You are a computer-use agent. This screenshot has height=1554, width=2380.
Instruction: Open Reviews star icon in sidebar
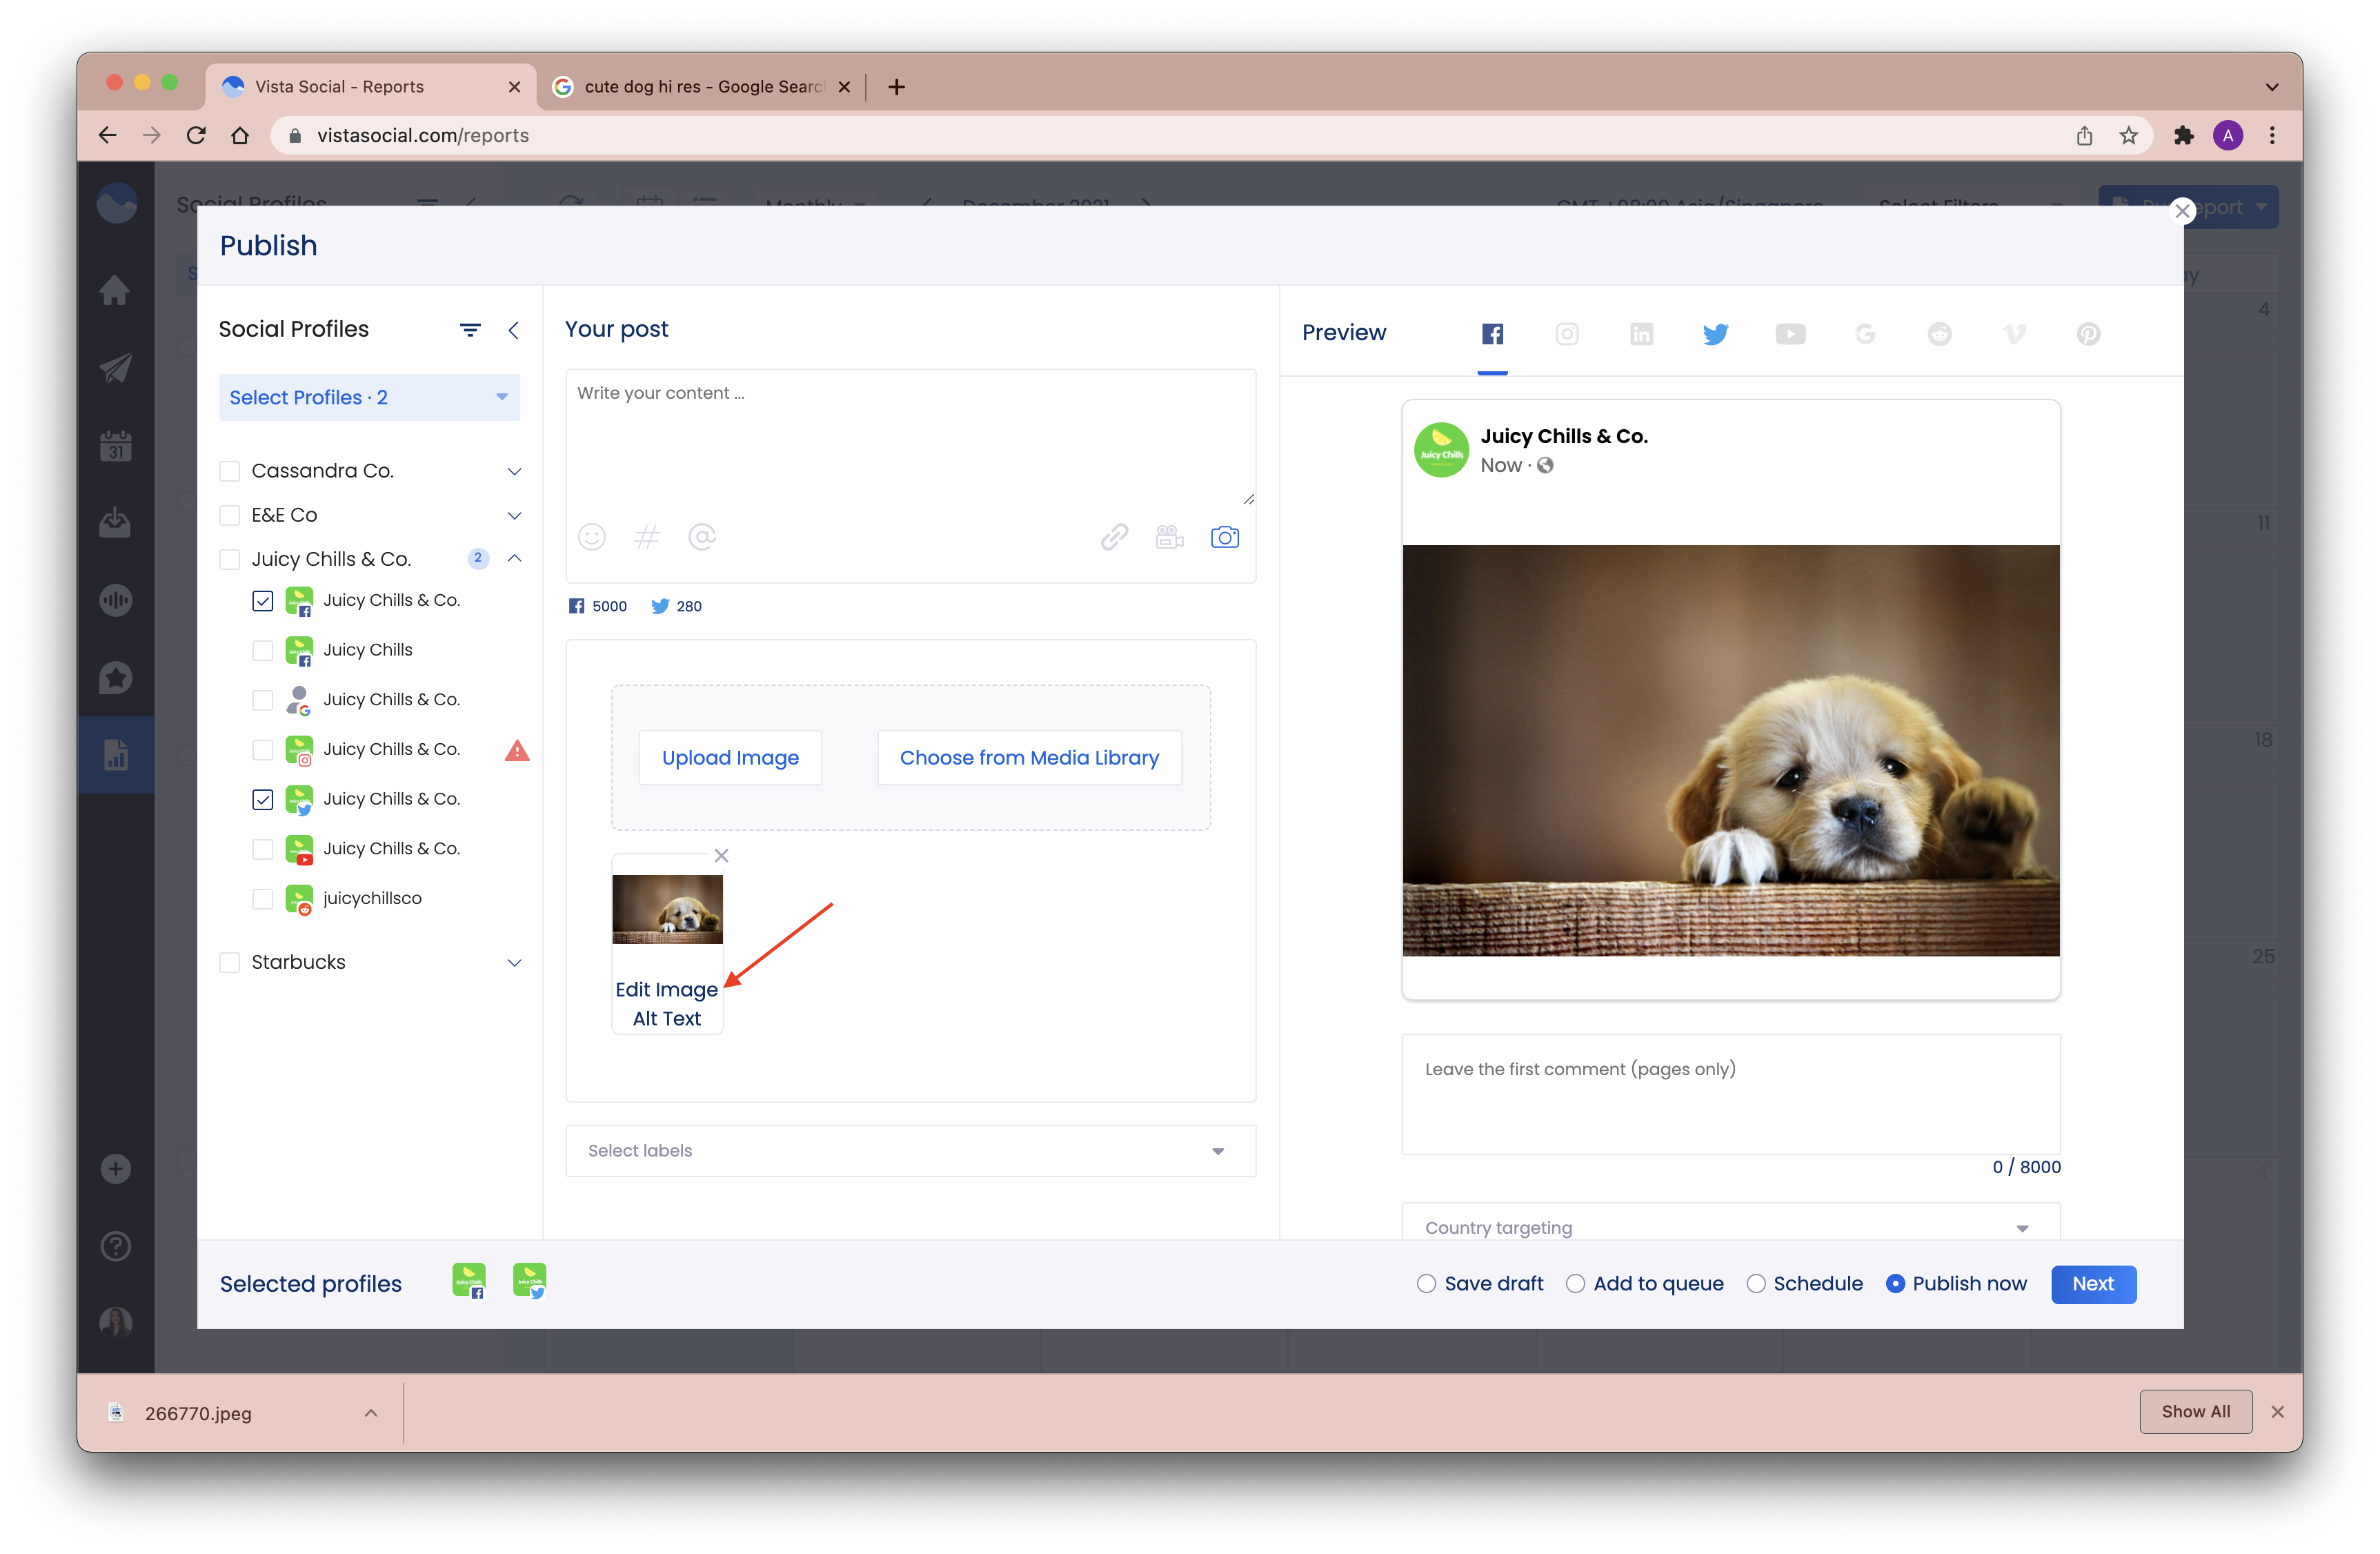point(115,677)
